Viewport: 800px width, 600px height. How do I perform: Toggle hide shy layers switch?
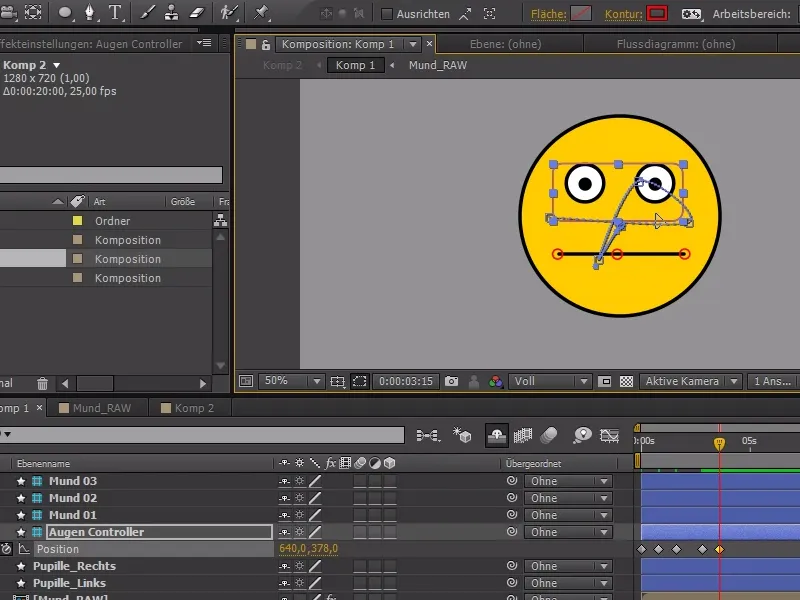pyautogui.click(x=497, y=435)
